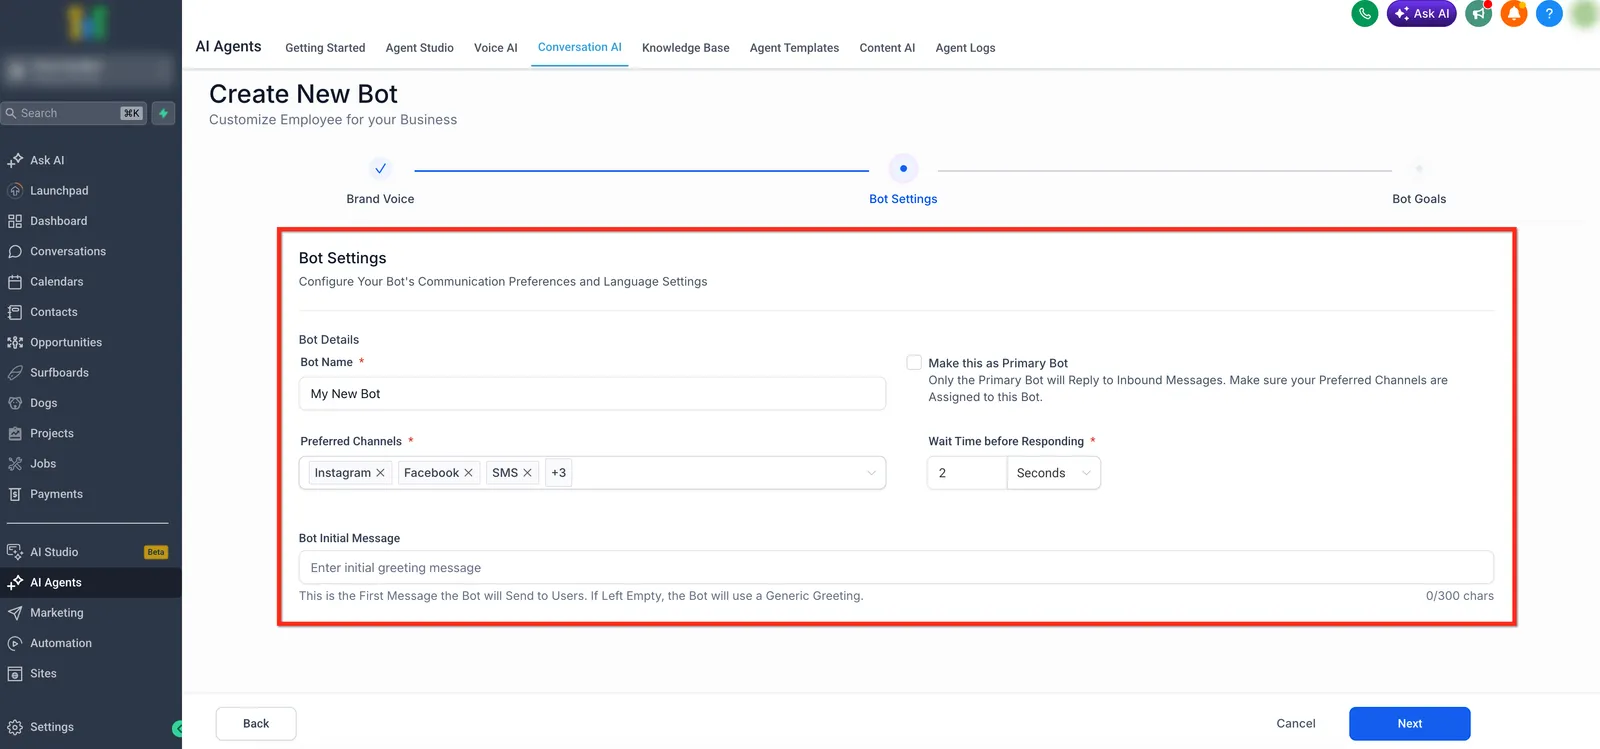The width and height of the screenshot is (1600, 749).
Task: Click the Sites sidebar icon
Action: tap(15, 674)
